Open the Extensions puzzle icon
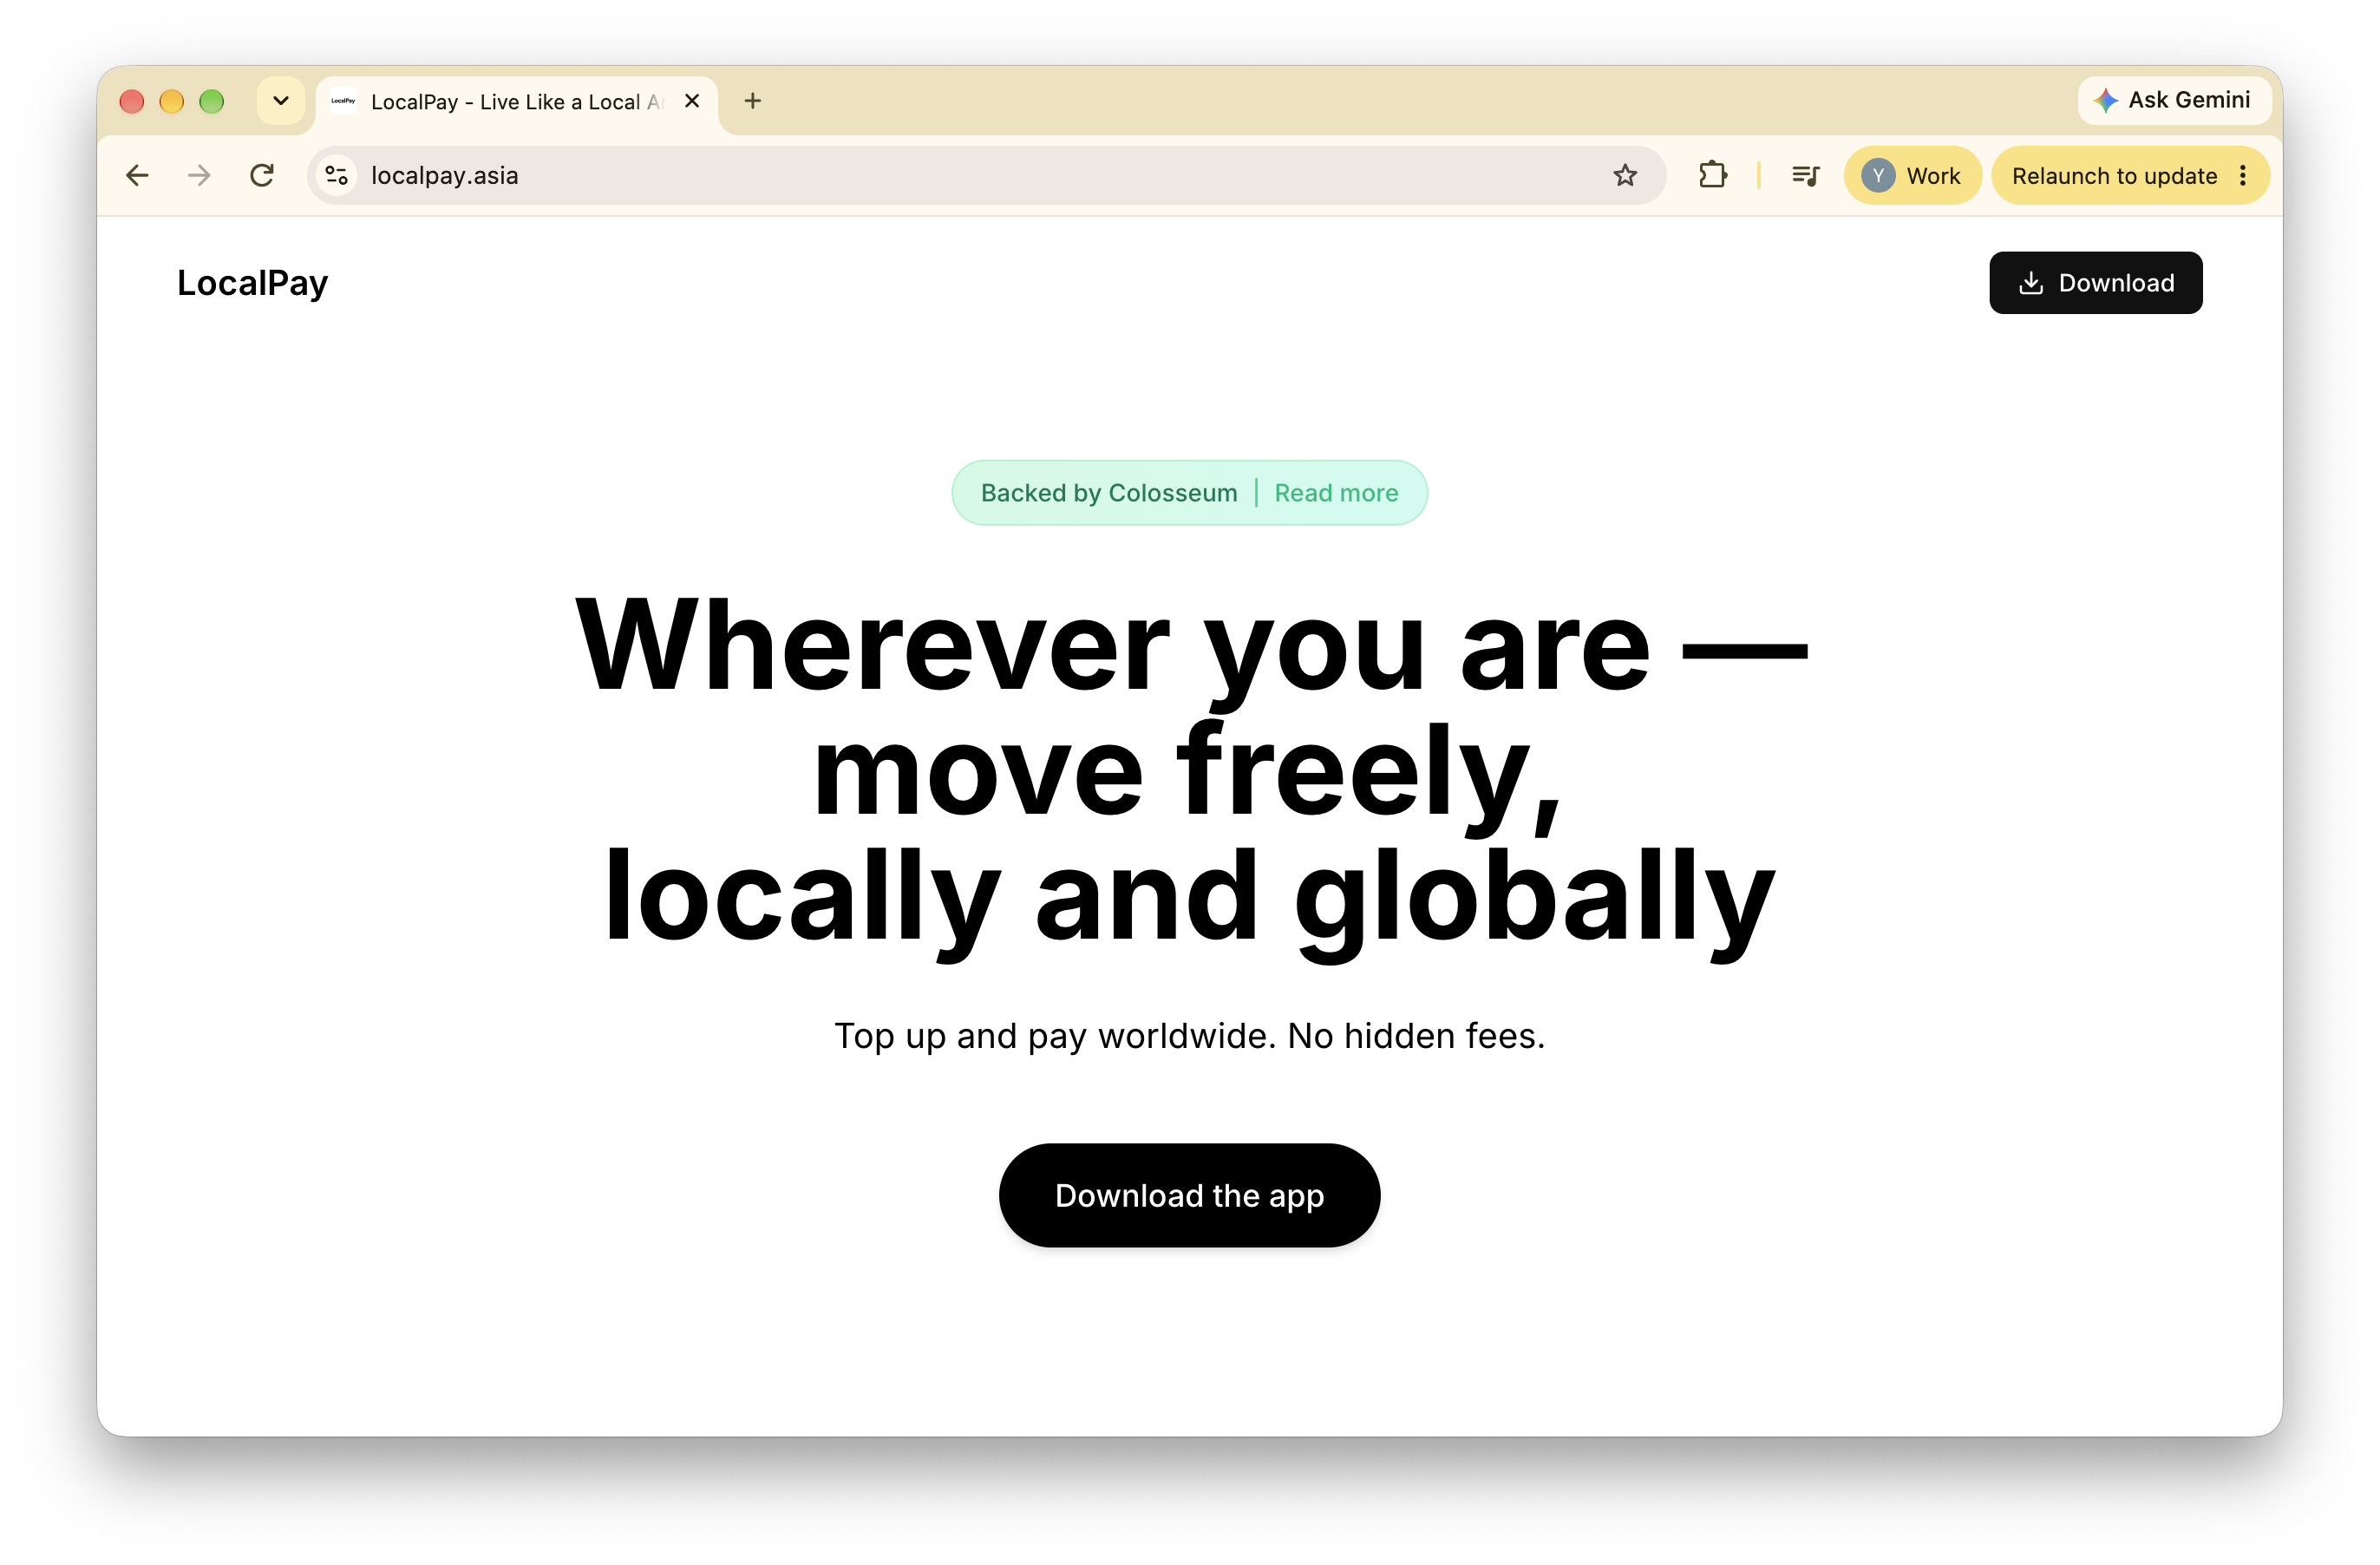The width and height of the screenshot is (2380, 1565). tap(1712, 176)
